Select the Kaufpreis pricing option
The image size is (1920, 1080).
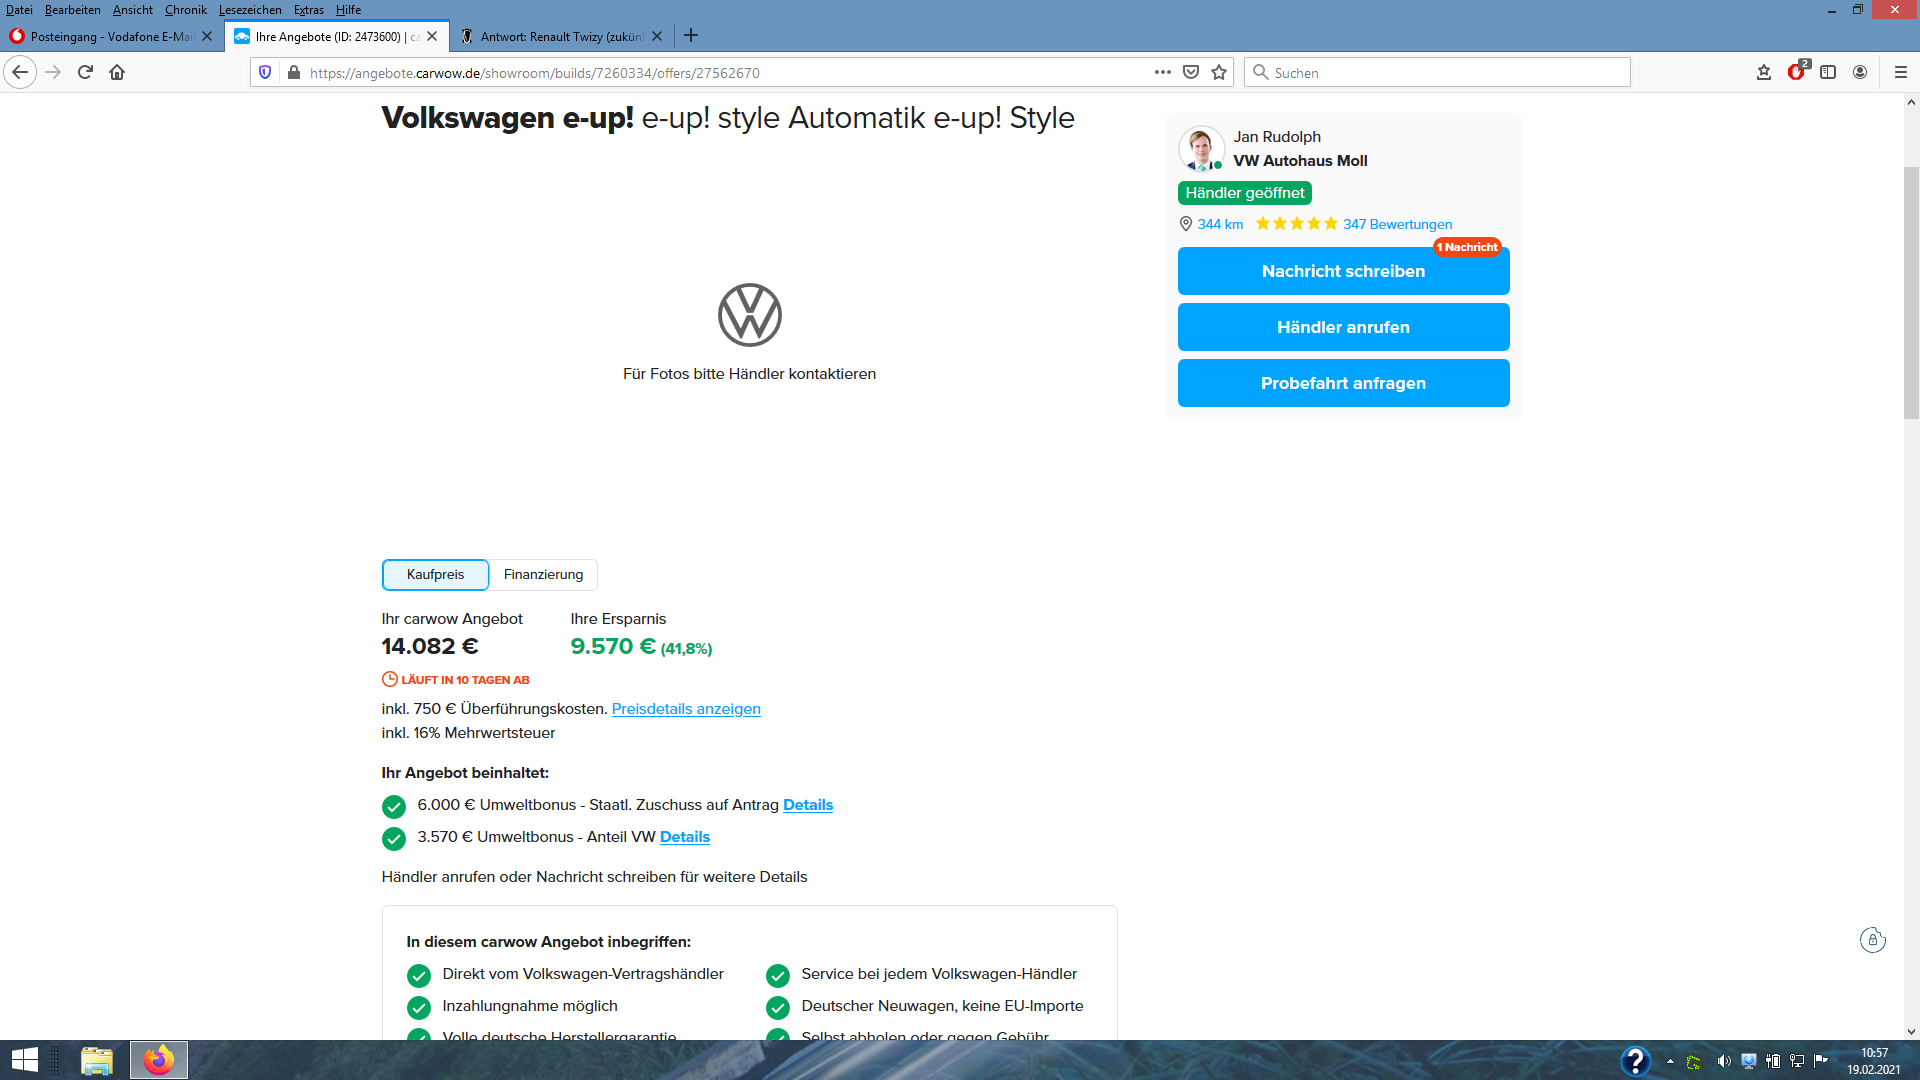tap(435, 575)
